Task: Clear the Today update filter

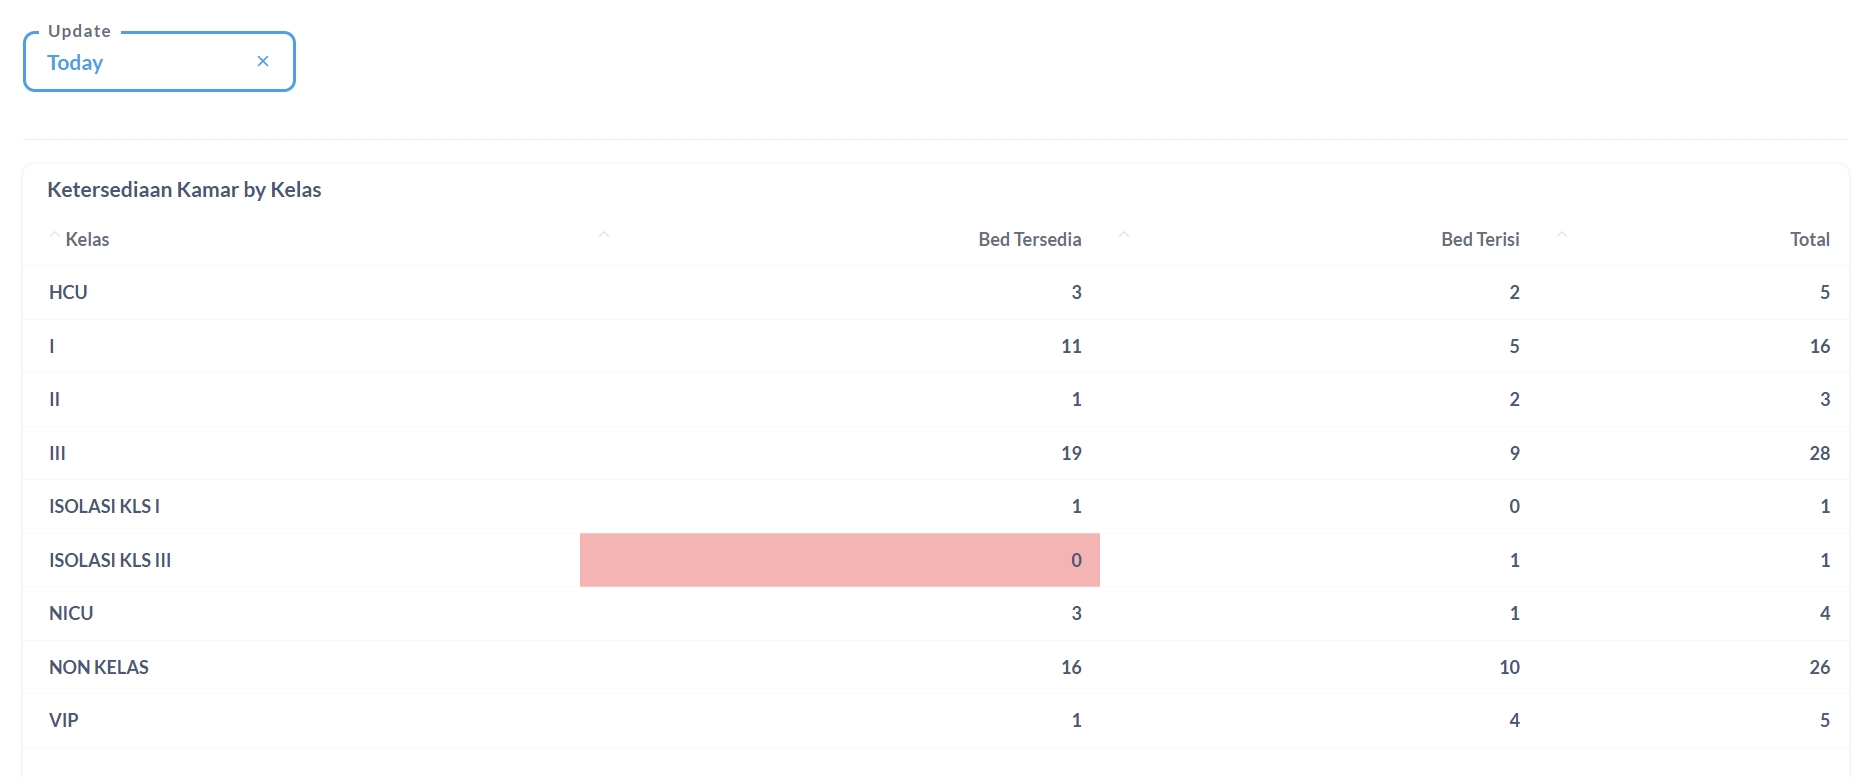Action: (x=263, y=61)
